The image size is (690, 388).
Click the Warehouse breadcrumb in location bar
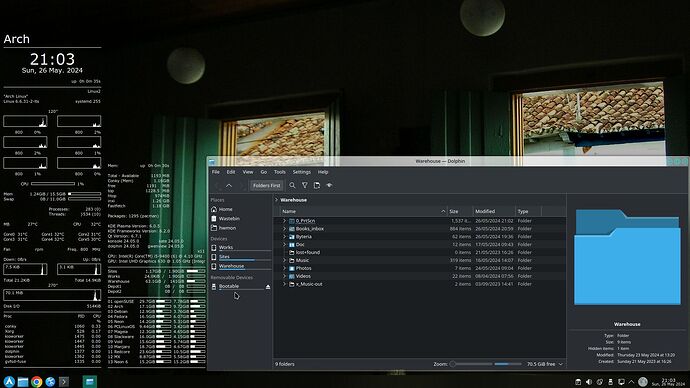pos(294,200)
